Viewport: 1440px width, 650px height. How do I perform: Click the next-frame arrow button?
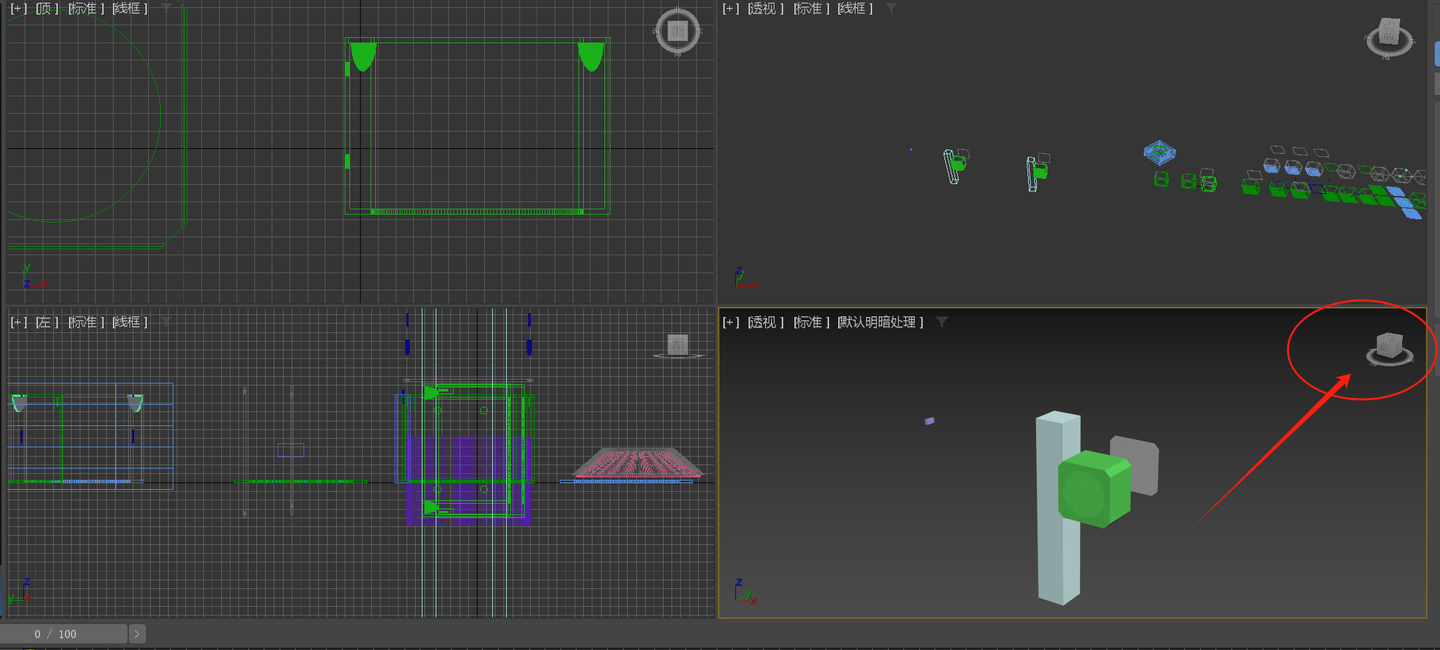click(137, 633)
